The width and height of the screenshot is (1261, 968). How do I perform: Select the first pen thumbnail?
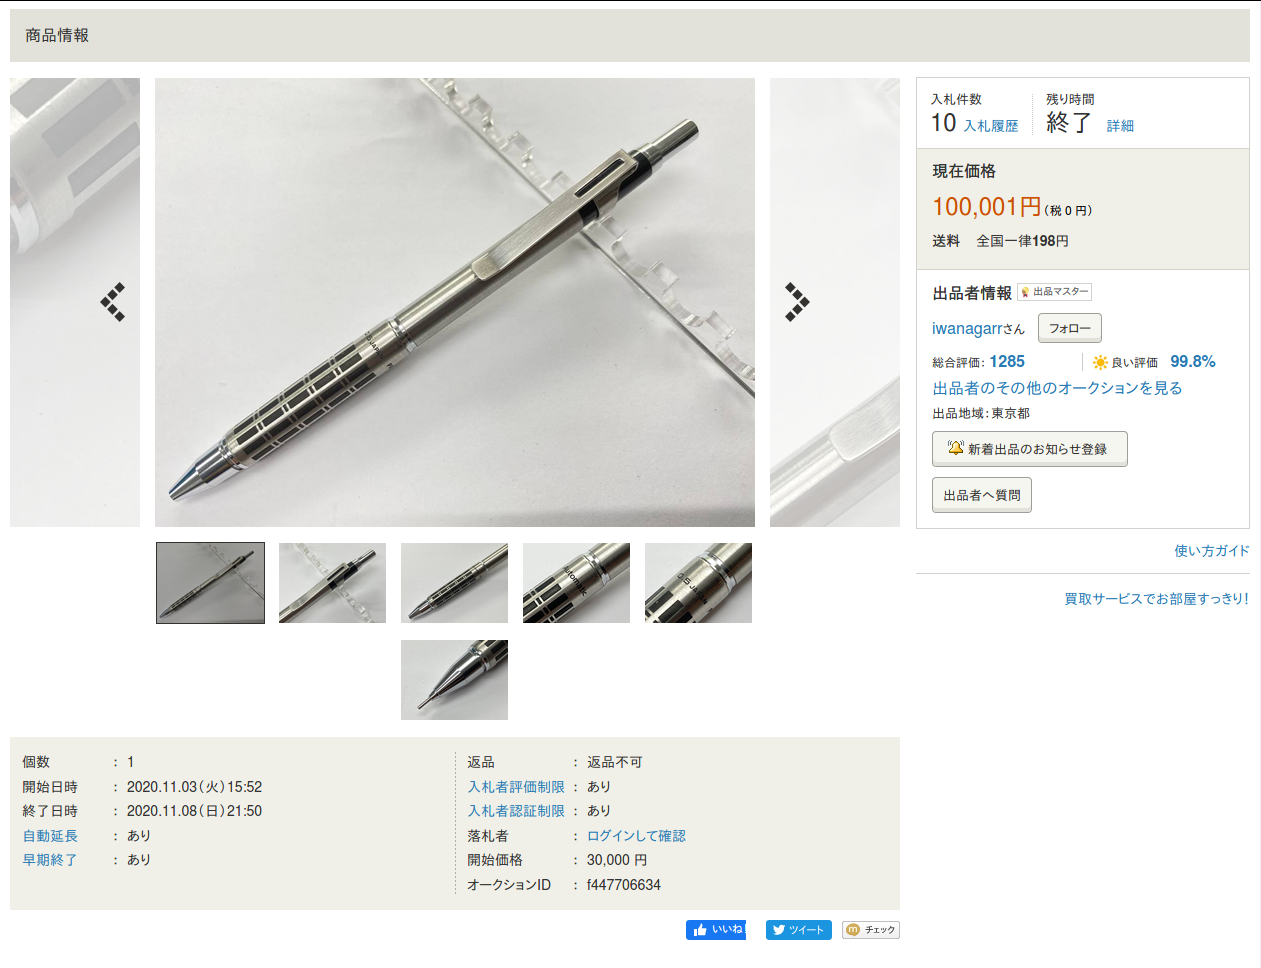point(210,583)
